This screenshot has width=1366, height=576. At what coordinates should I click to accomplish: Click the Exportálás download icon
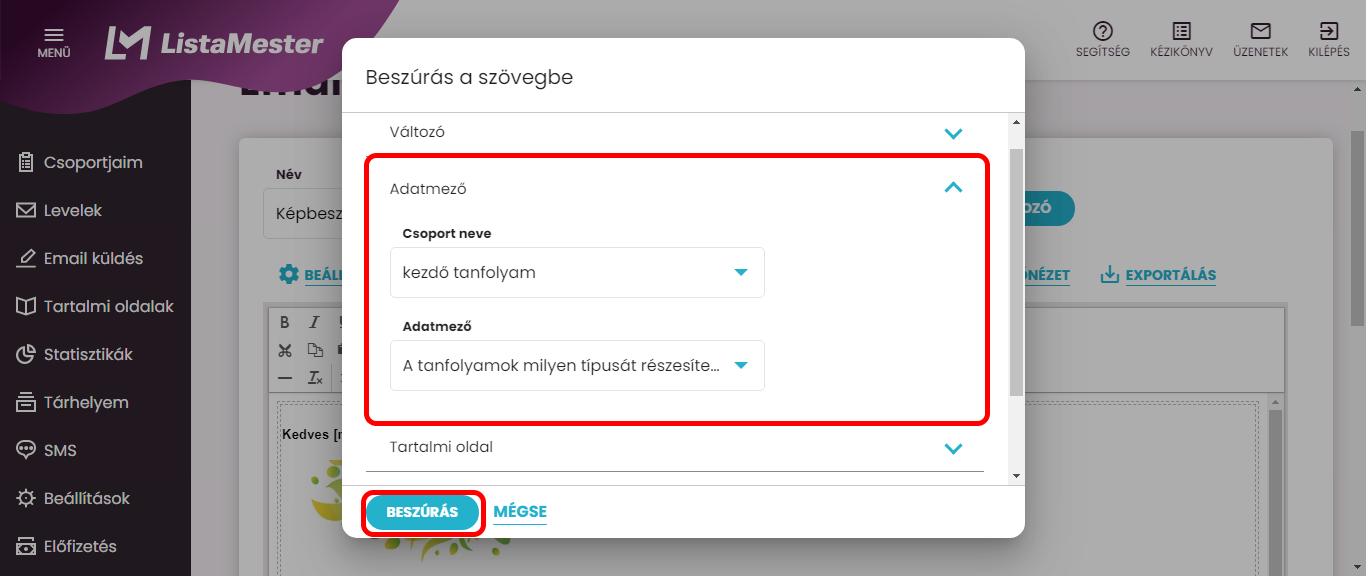[1109, 275]
